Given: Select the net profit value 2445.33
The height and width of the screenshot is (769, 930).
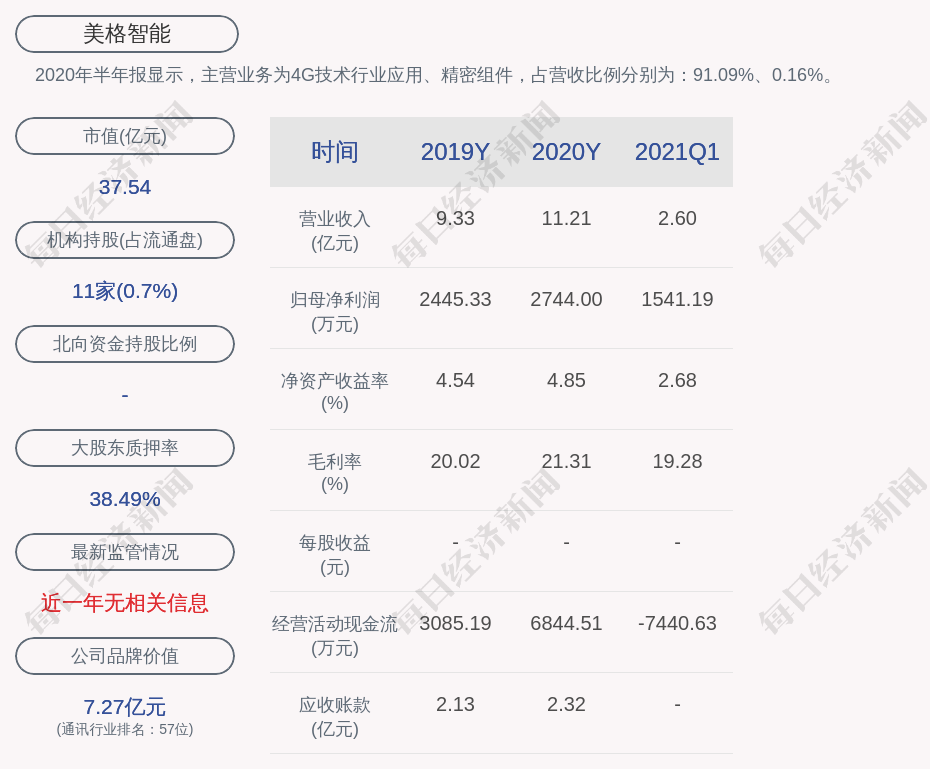Looking at the screenshot, I should 456,299.
